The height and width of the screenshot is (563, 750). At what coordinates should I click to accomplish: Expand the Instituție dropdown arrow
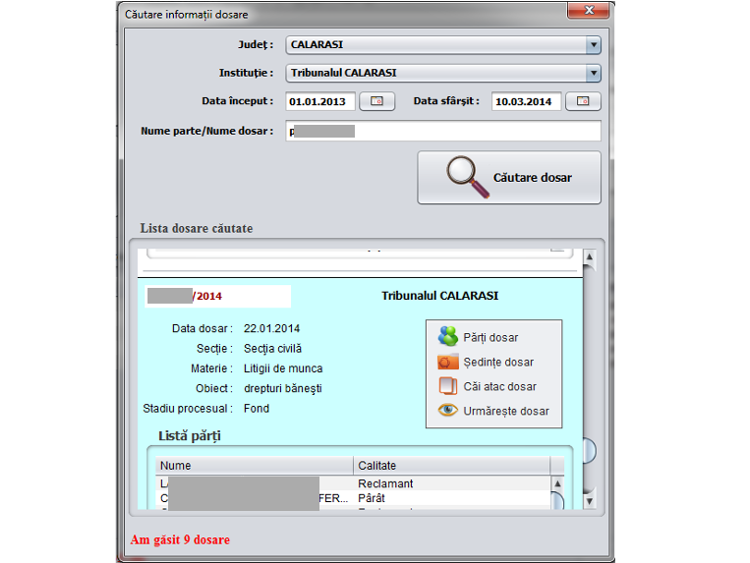click(x=593, y=73)
